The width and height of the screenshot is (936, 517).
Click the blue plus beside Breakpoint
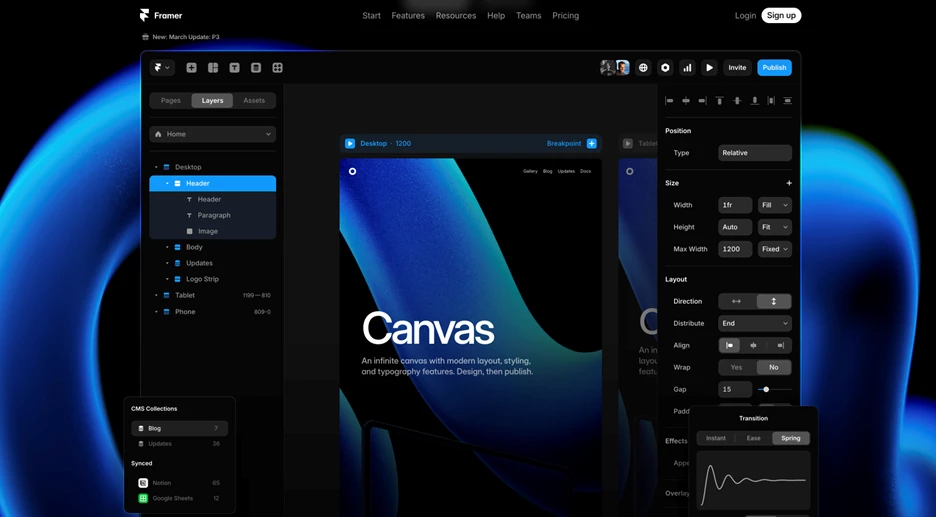tap(592, 143)
